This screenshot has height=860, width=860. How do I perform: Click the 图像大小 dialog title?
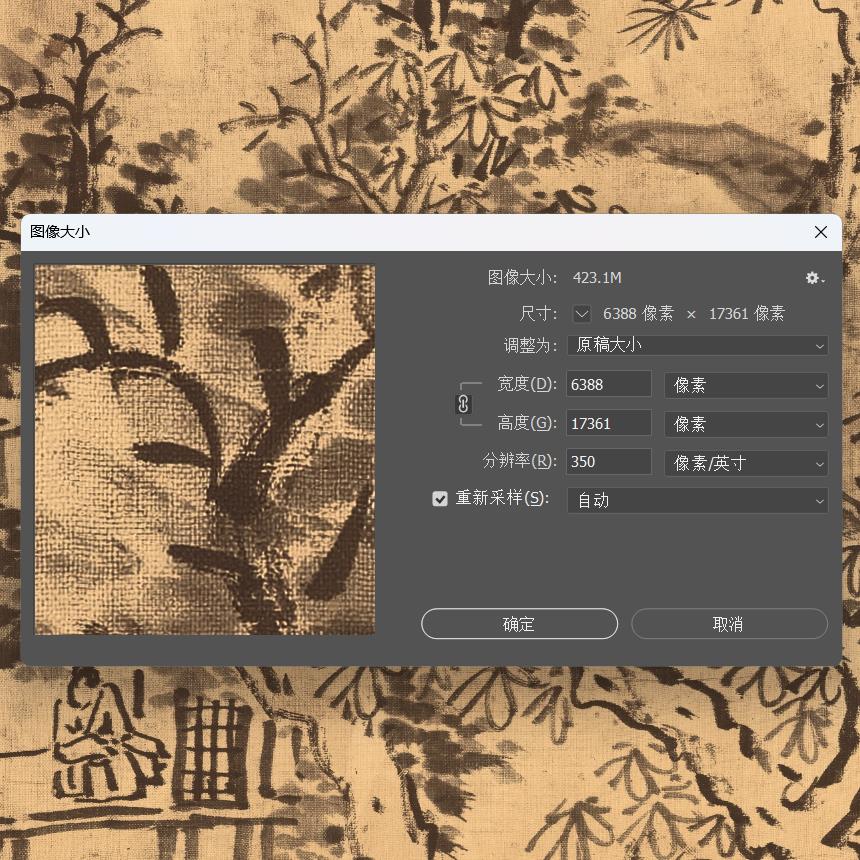coord(60,231)
